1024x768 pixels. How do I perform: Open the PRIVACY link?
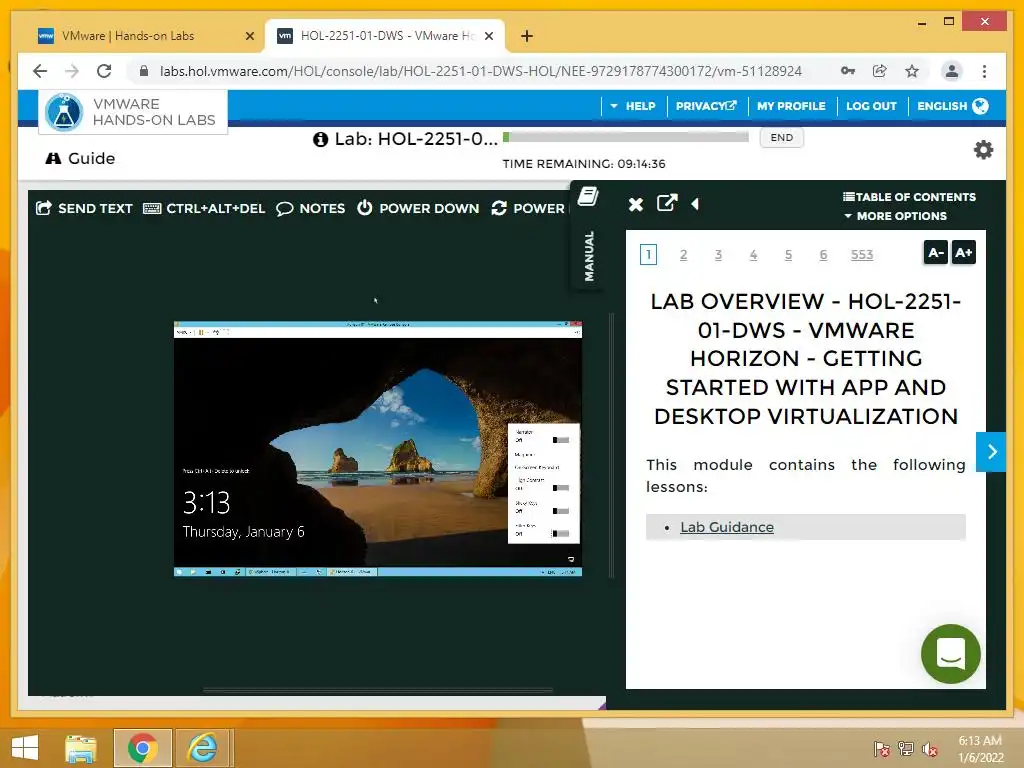pos(706,106)
